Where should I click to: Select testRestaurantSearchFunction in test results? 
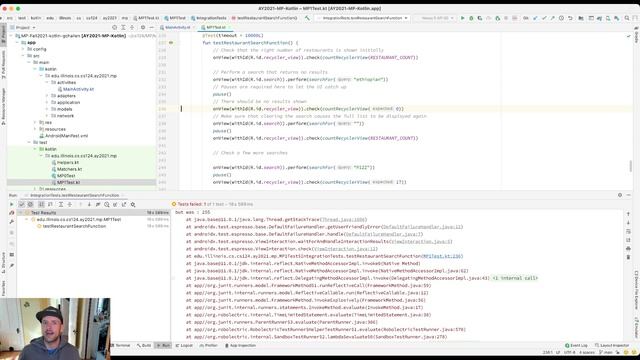click(x=74, y=226)
